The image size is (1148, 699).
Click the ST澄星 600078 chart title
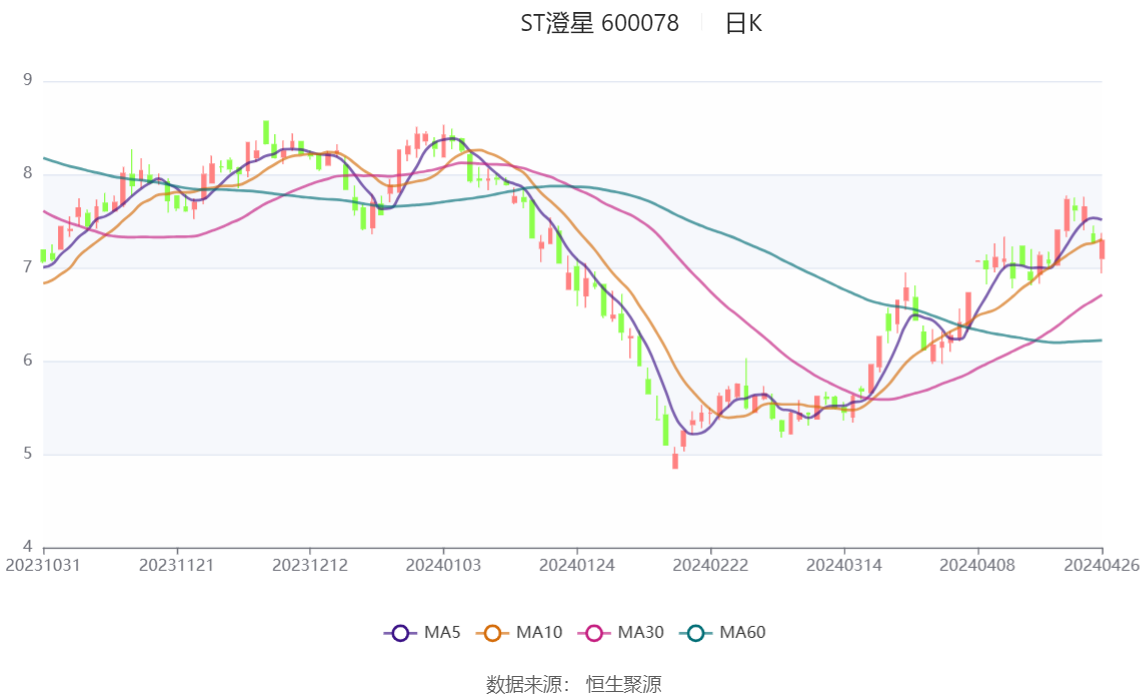coord(600,23)
